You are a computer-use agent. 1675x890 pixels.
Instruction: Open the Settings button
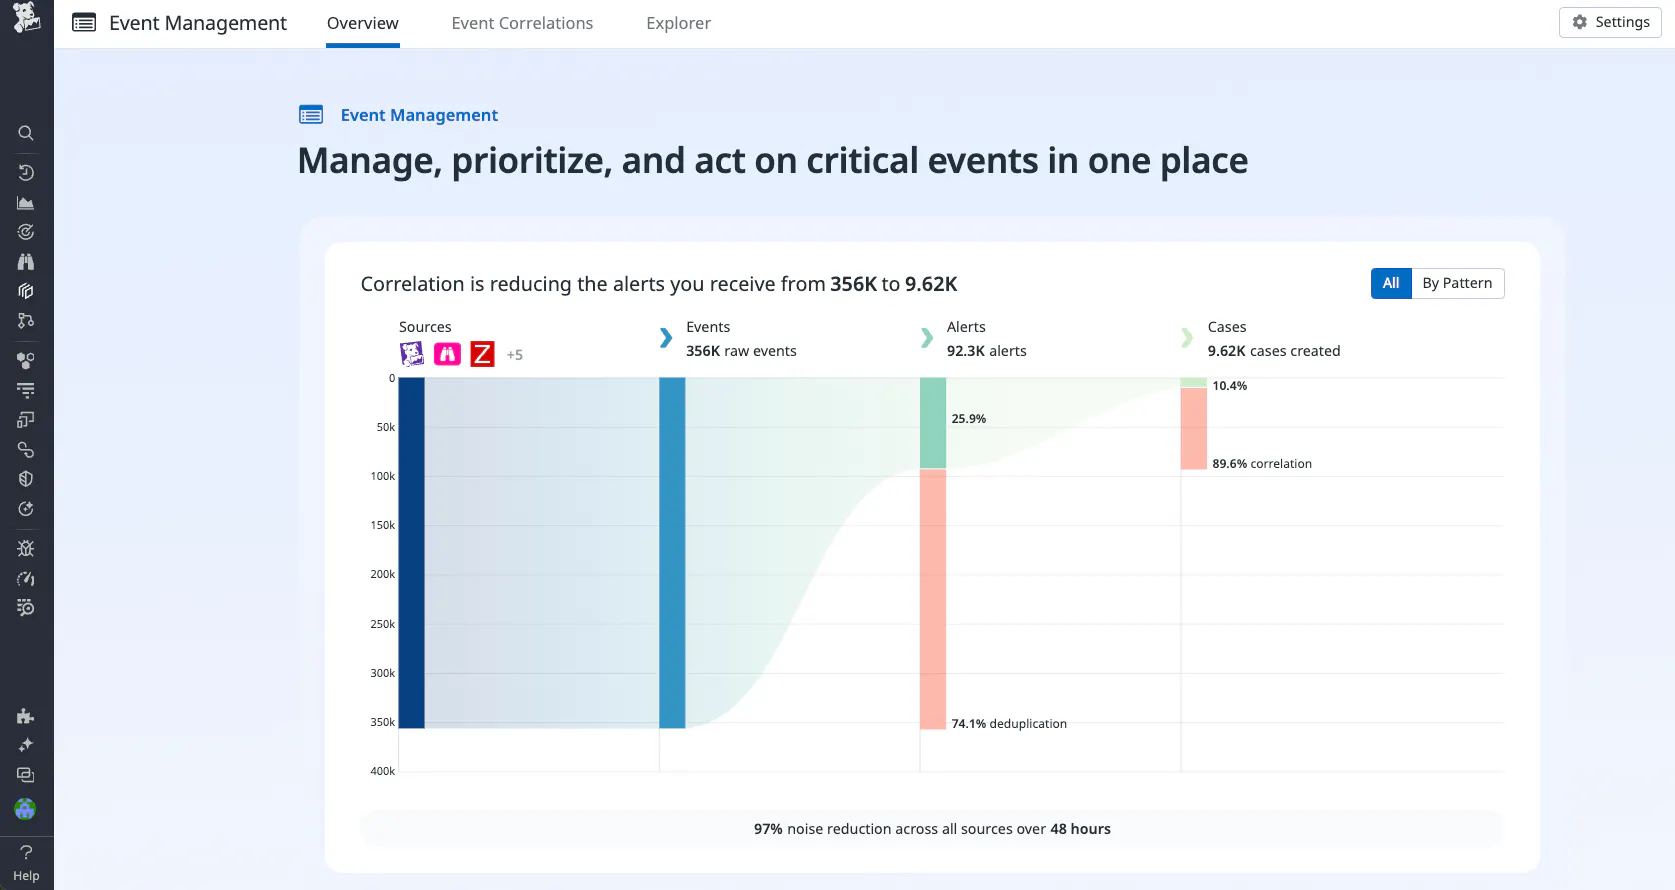coord(1610,22)
